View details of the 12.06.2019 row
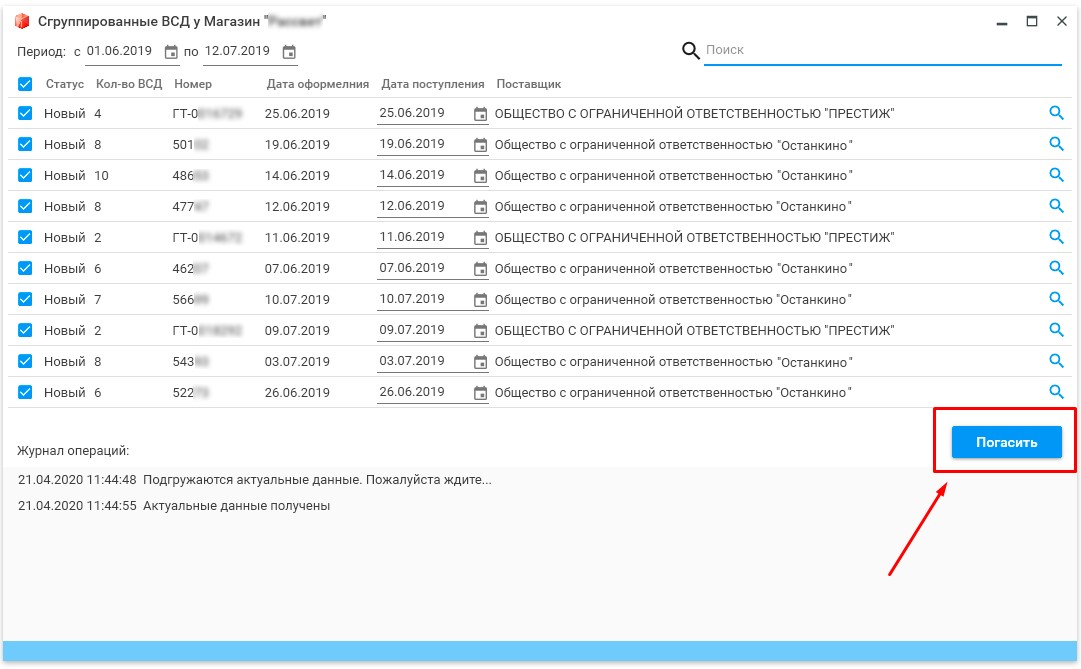 (1056, 206)
